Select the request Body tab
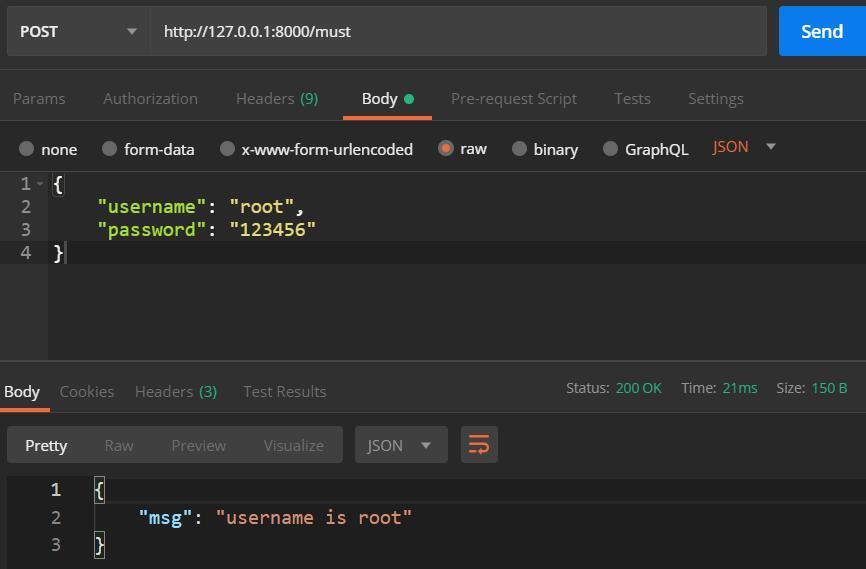 [x=387, y=99]
